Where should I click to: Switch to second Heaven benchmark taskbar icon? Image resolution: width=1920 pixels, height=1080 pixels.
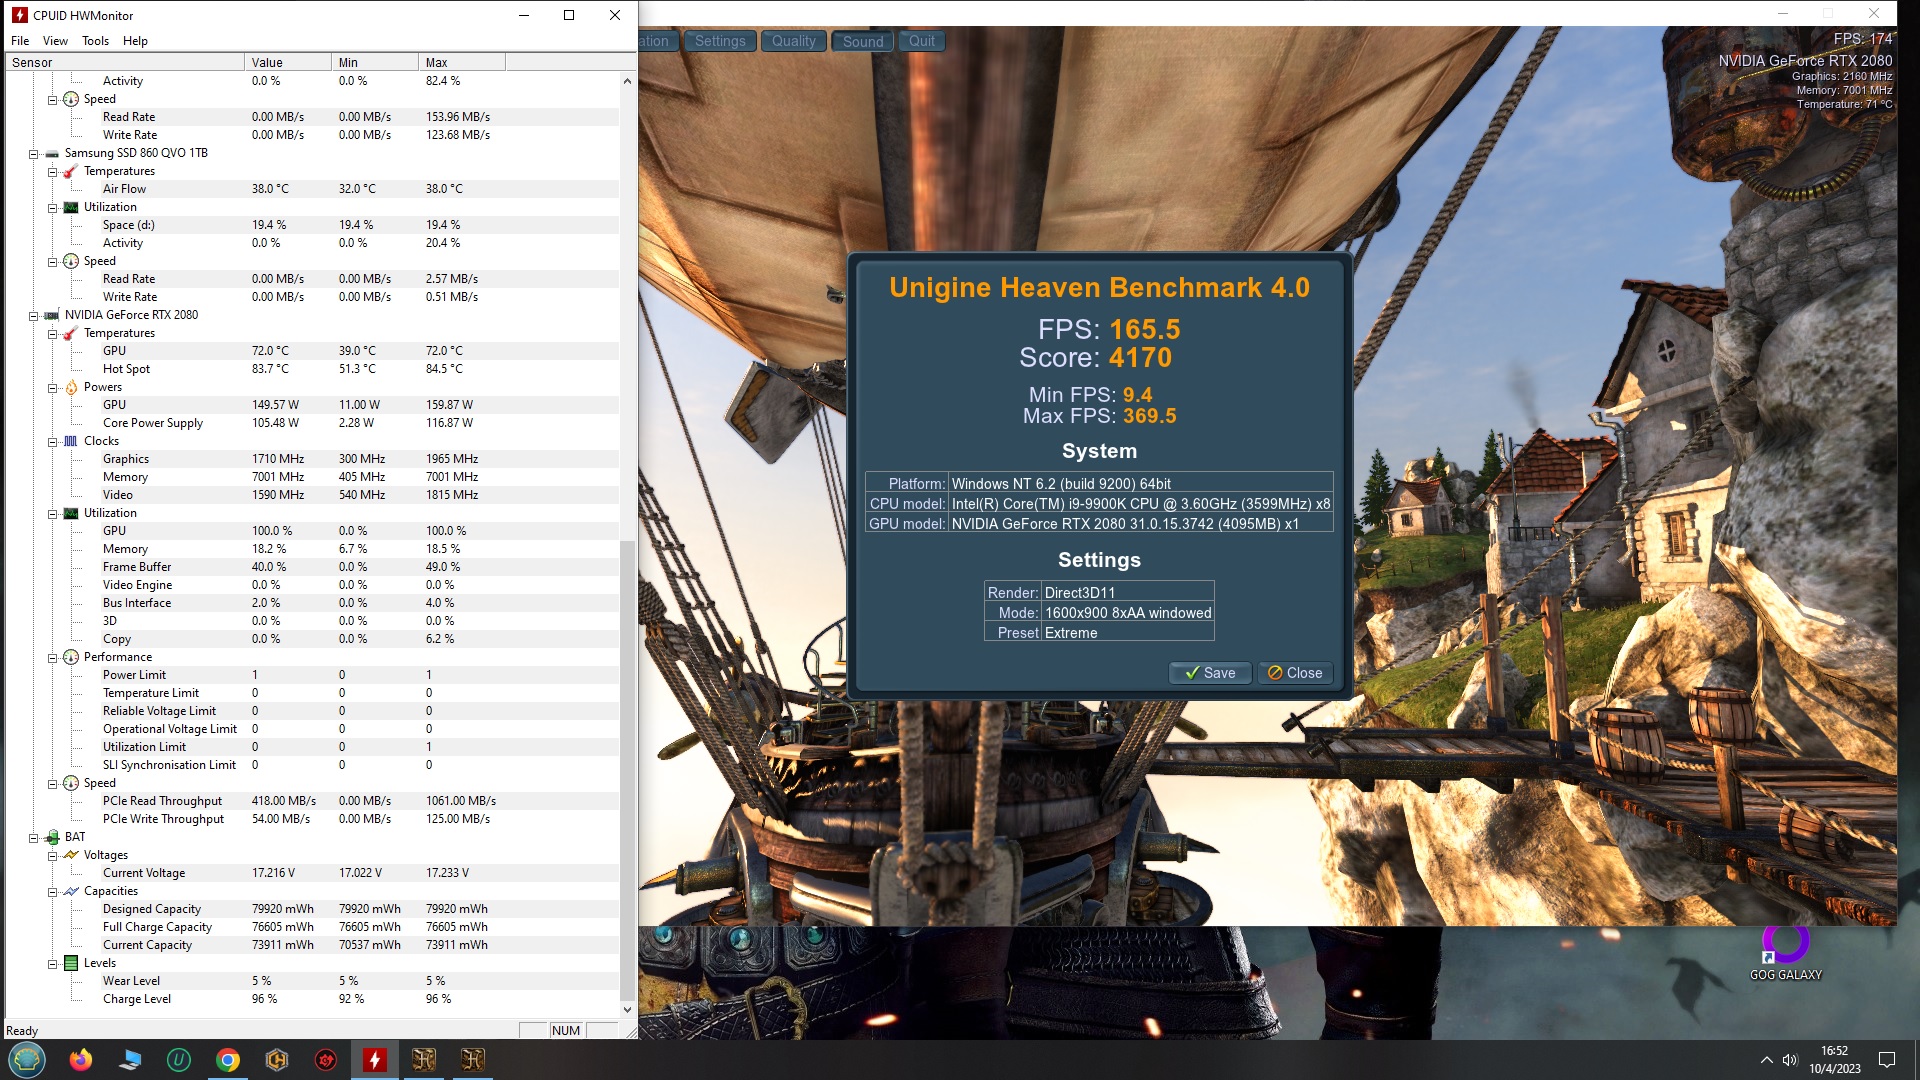[x=473, y=1059]
